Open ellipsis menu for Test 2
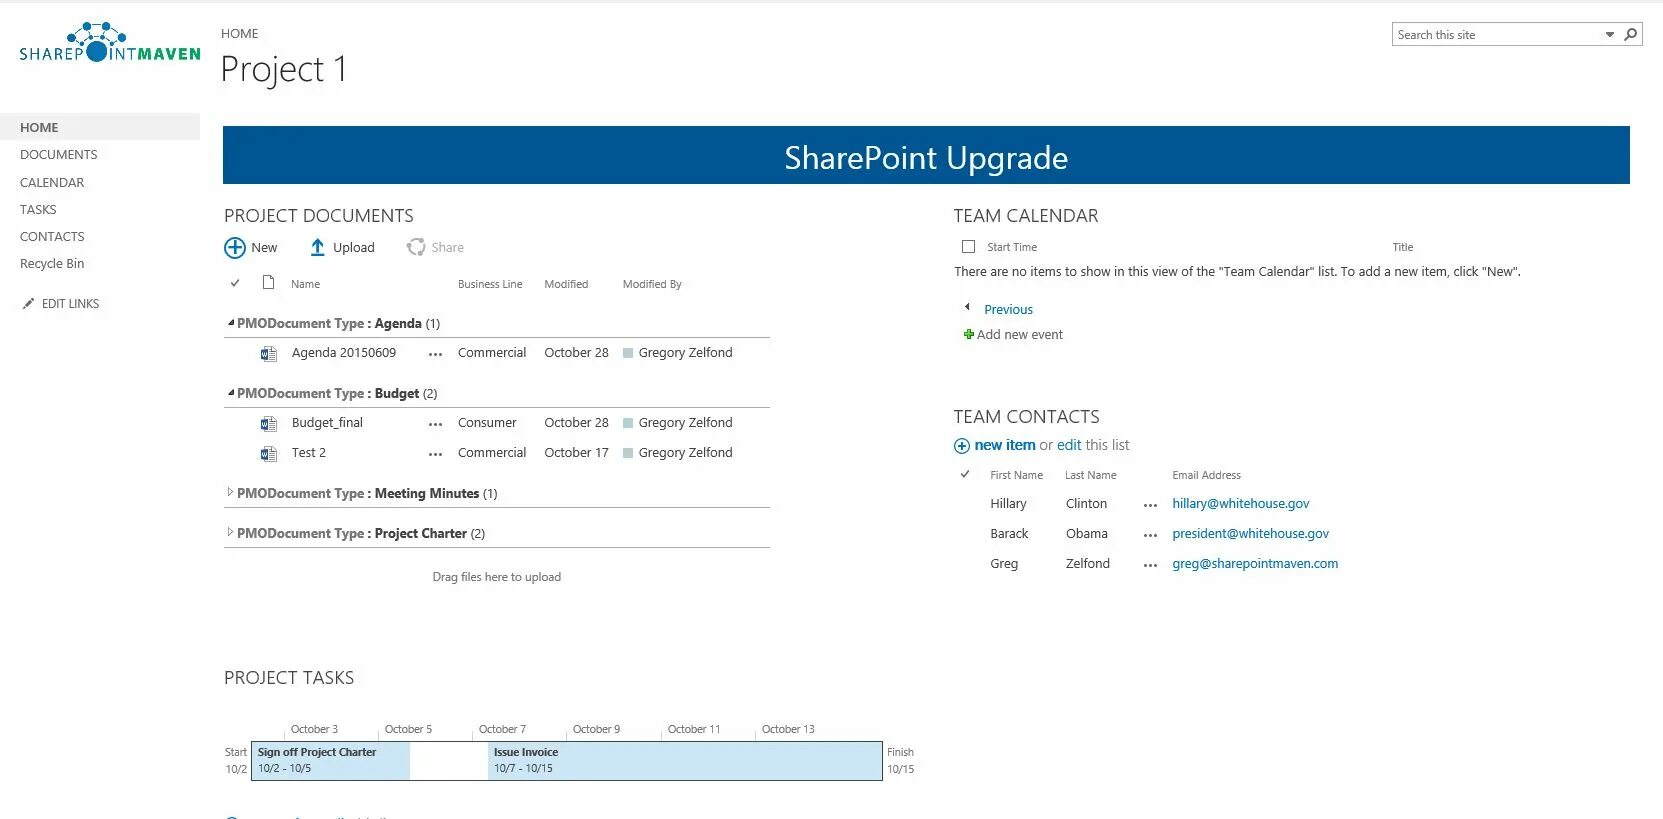Screen dimensions: 1663x819 tap(435, 454)
